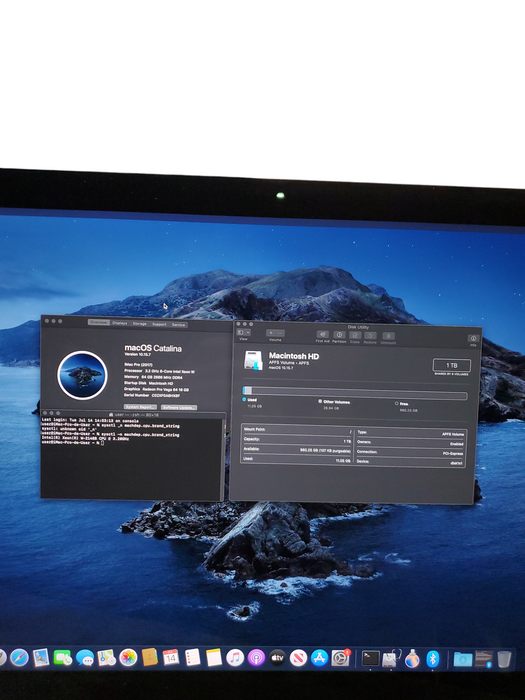Open Music from the Dock
Image resolution: width=525 pixels, height=700 pixels.
coord(235,658)
